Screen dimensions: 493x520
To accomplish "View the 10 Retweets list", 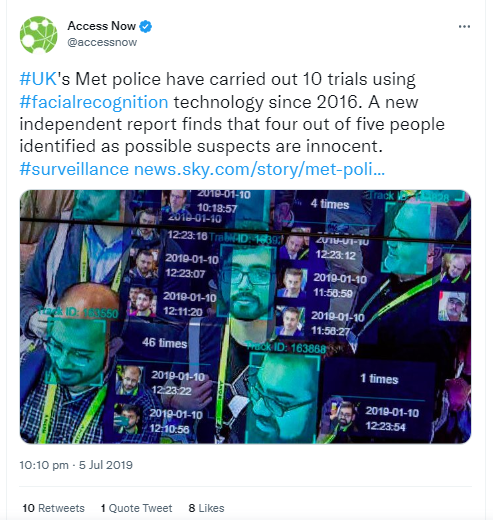I will (x=53, y=508).
